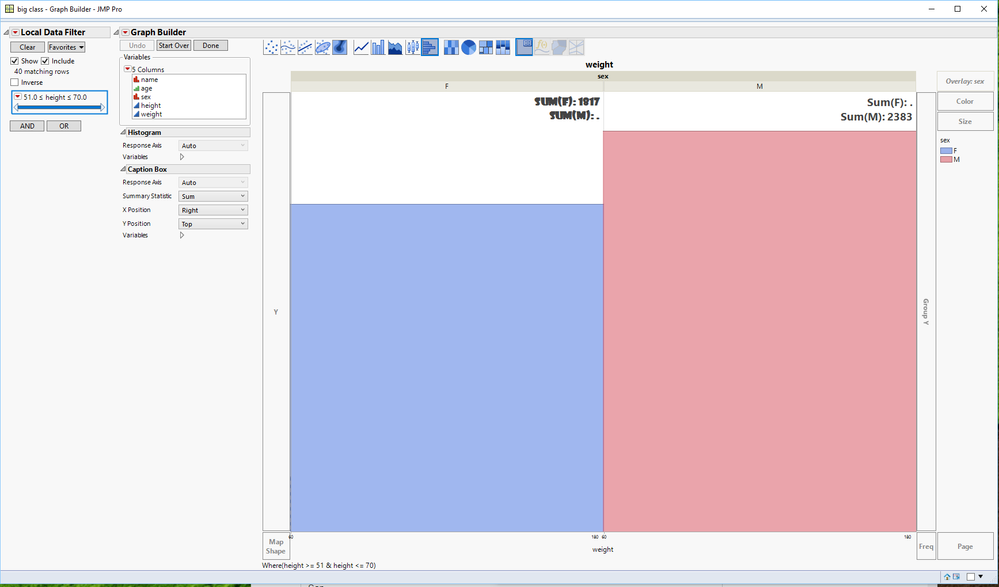
Task: Select the Heatmap element icon
Action: 452,47
